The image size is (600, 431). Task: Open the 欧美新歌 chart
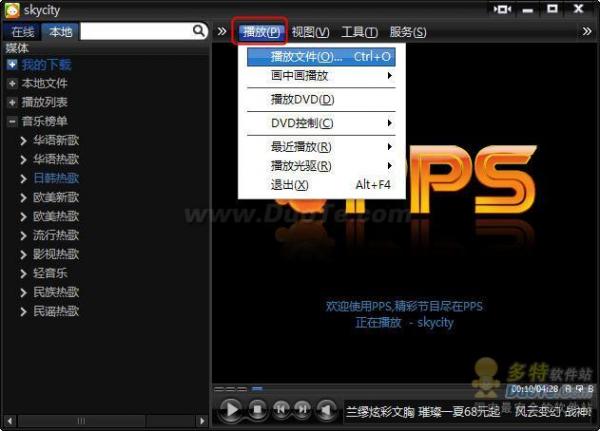(x=56, y=198)
